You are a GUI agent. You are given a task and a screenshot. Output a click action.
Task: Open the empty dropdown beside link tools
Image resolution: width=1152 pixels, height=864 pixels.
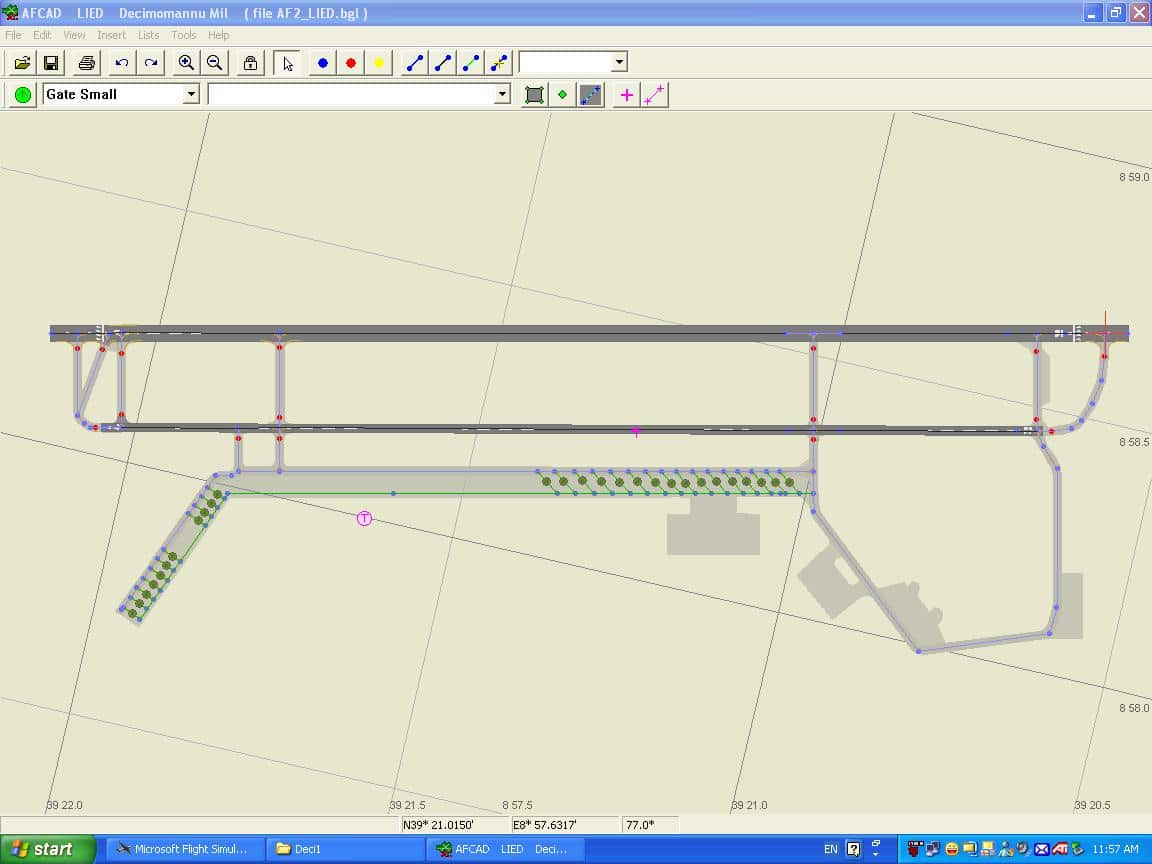[619, 62]
